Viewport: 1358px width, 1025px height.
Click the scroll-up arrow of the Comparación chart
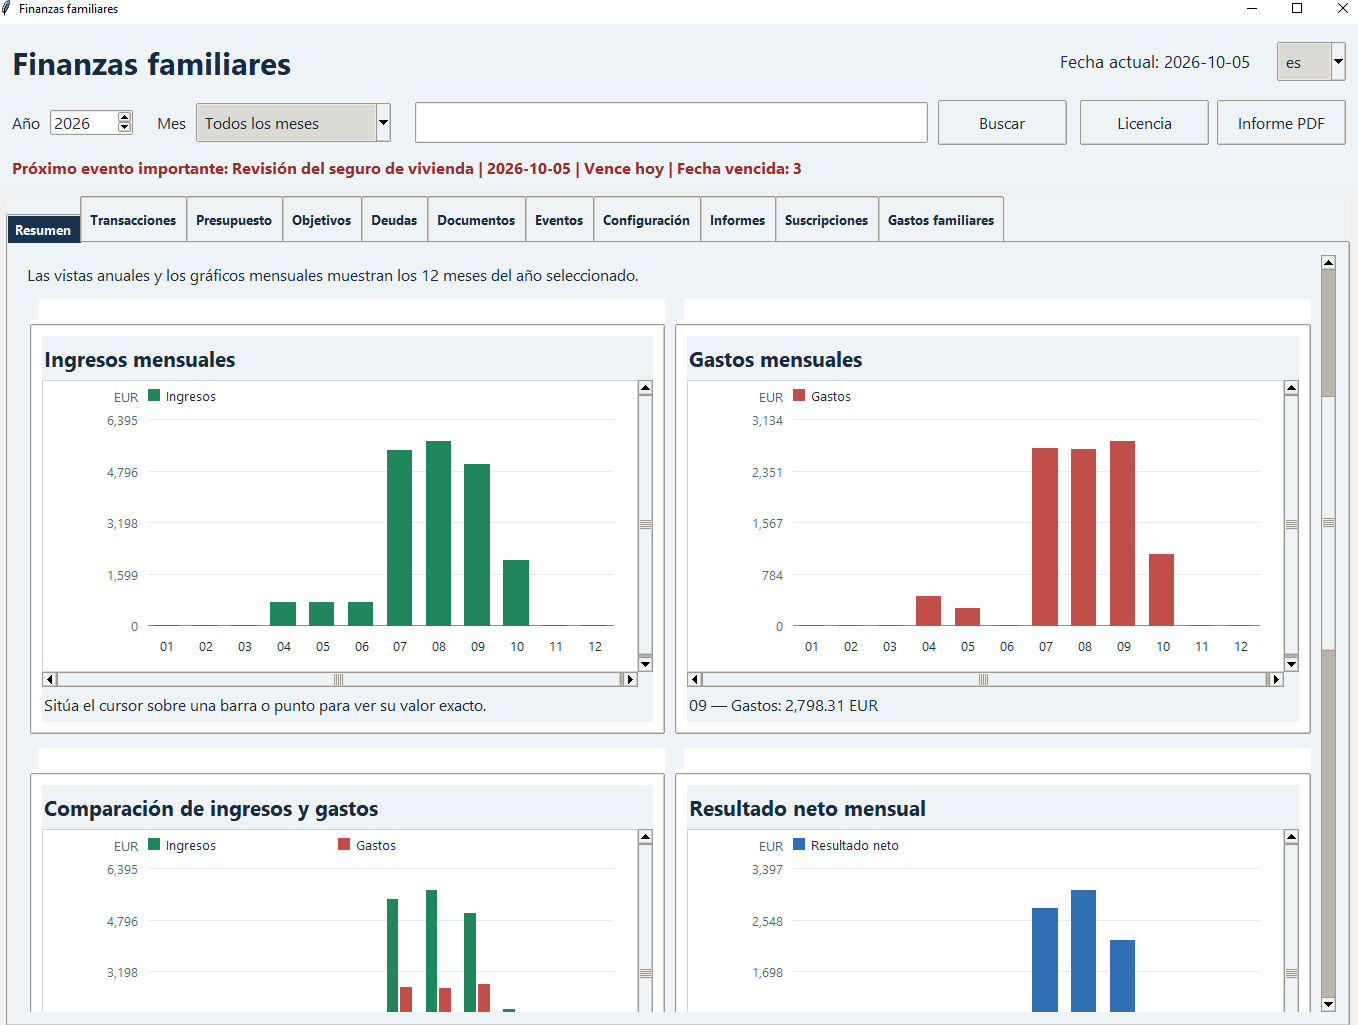[x=645, y=837]
